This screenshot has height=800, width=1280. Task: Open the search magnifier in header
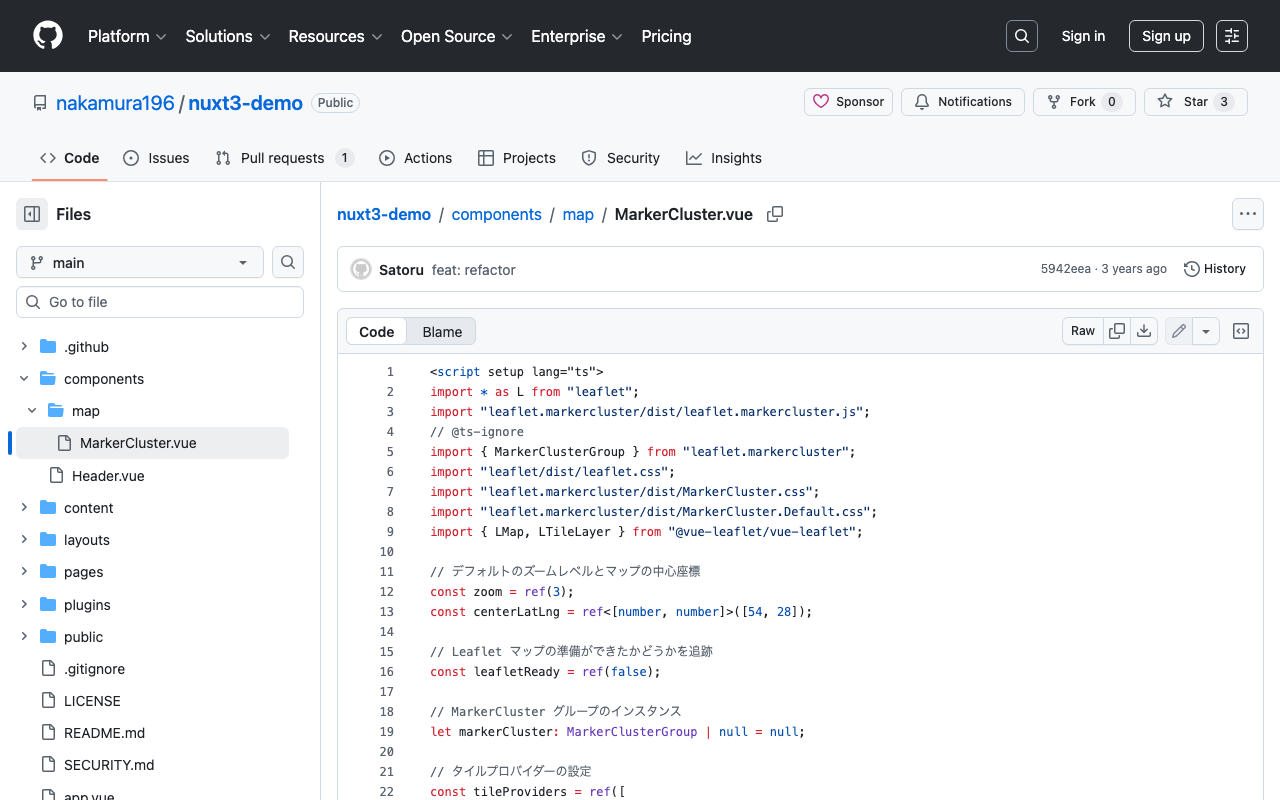click(x=1021, y=36)
